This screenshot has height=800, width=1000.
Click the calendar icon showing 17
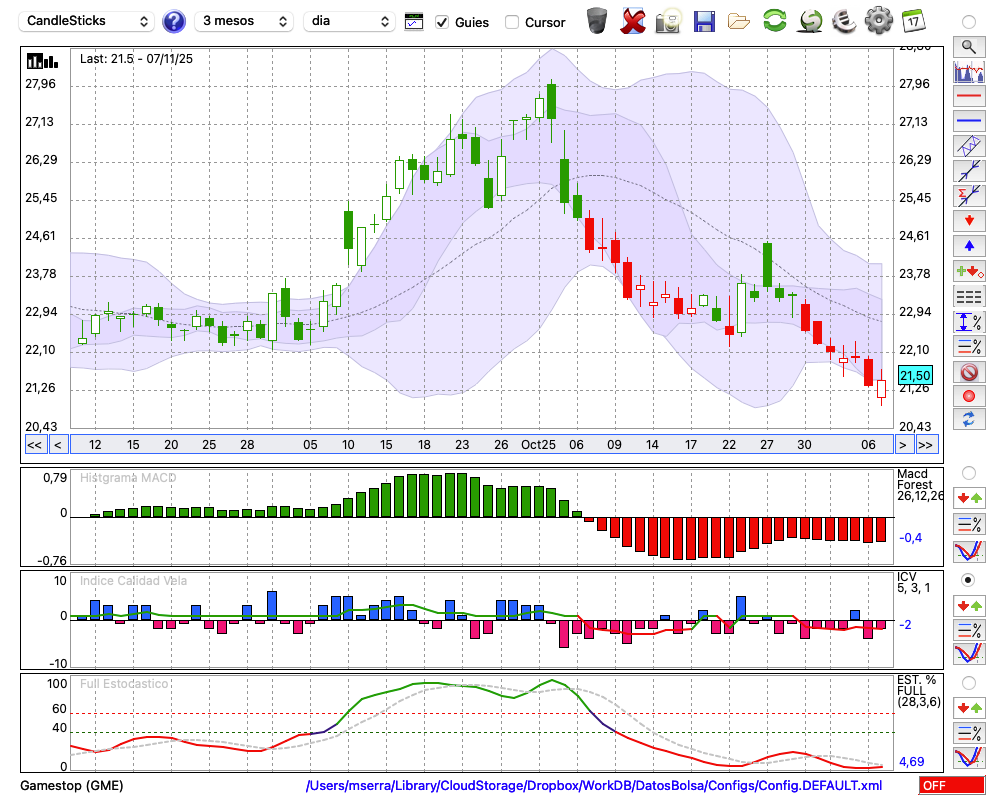[913, 20]
